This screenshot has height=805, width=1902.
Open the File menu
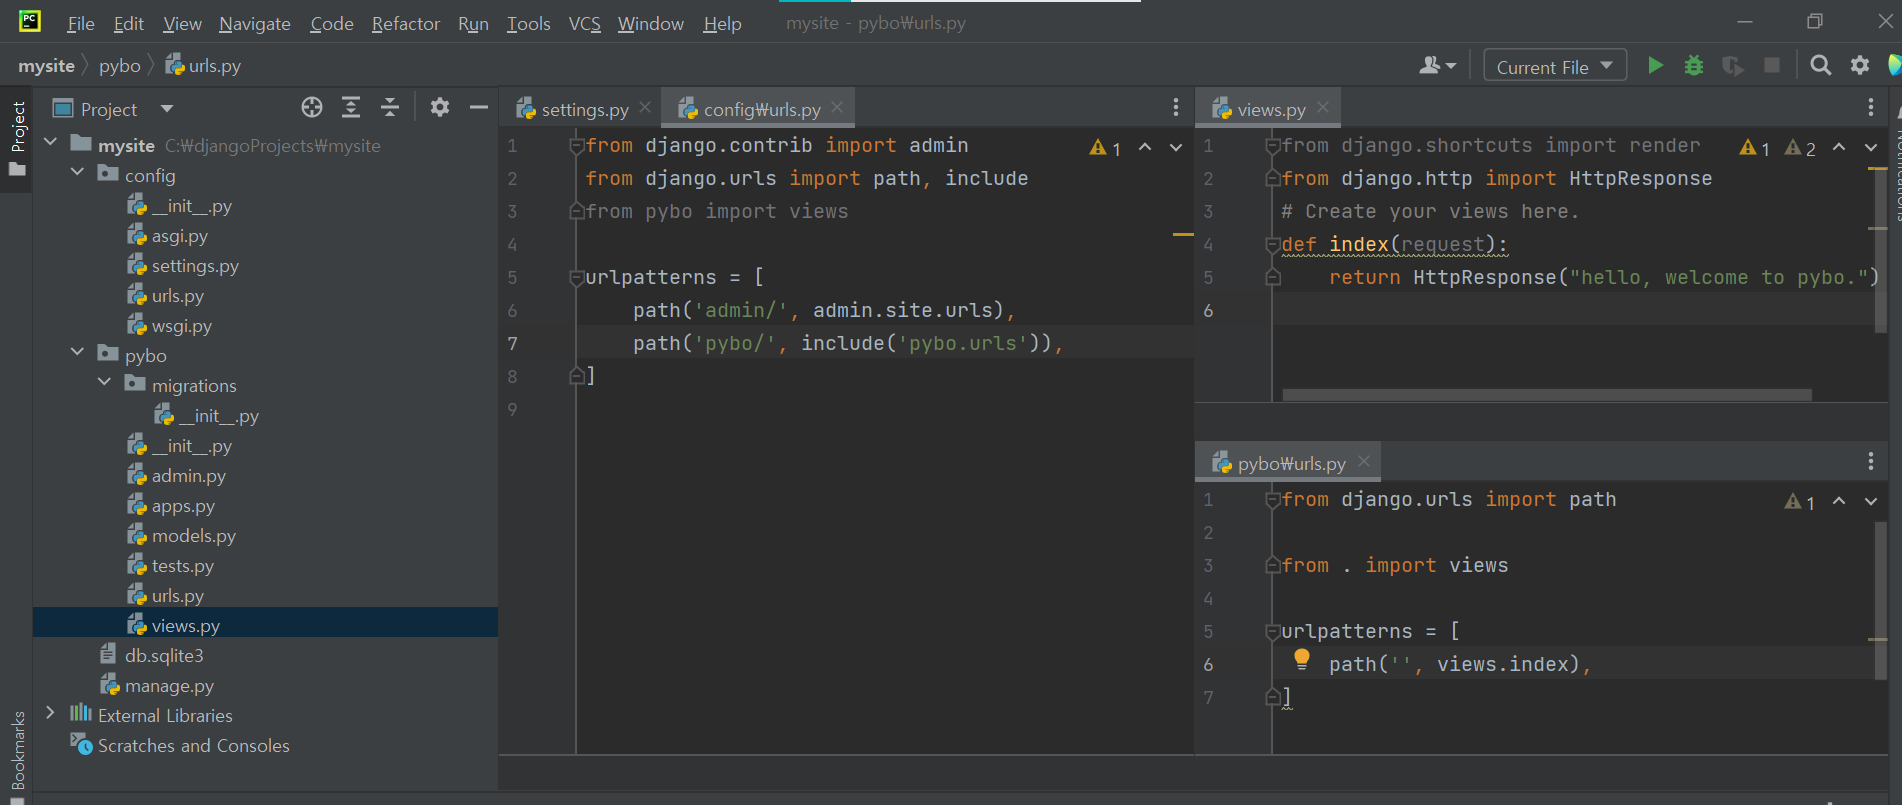(80, 23)
